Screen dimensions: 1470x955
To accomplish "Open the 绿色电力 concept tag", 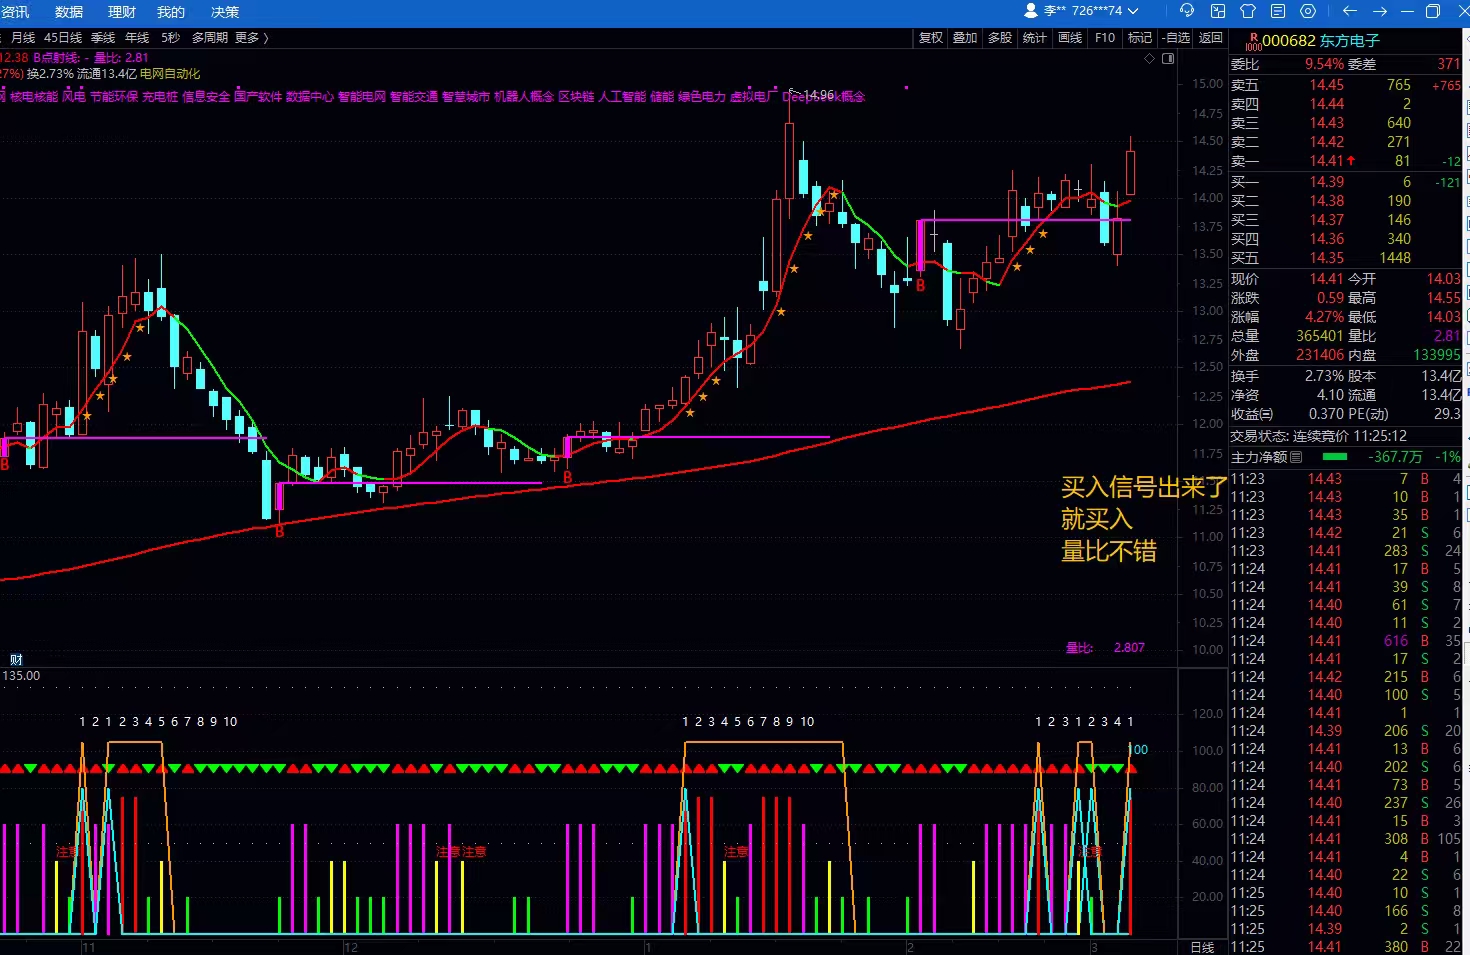I will (702, 97).
